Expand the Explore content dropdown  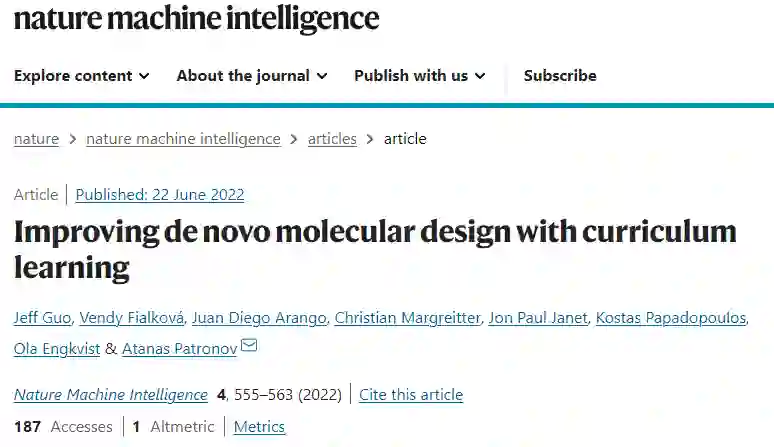point(82,76)
